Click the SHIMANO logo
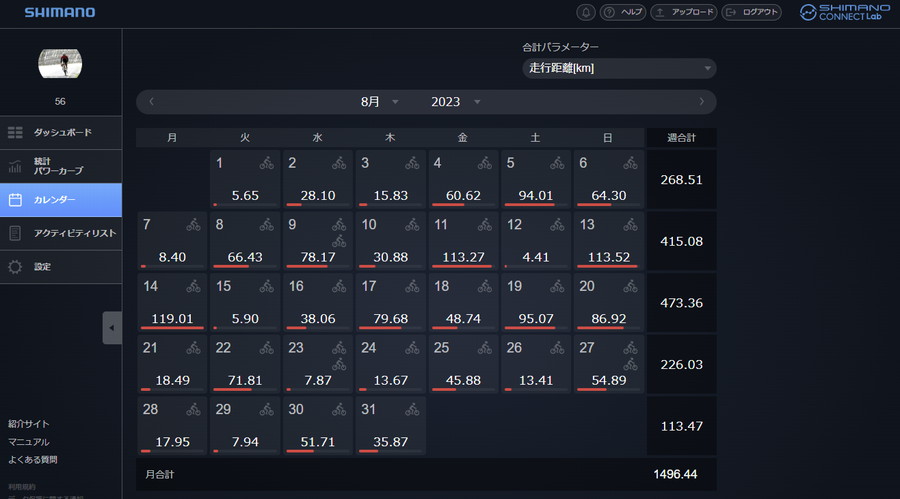The image size is (900, 499). (60, 13)
